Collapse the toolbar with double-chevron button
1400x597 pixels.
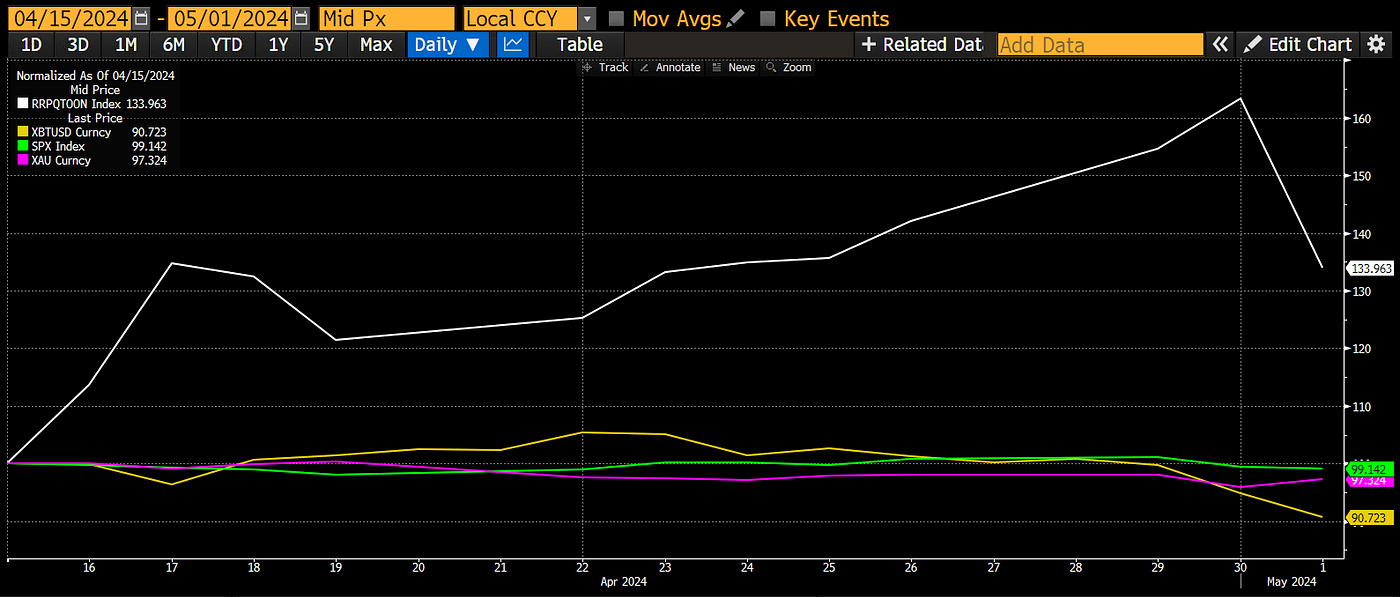click(1220, 44)
